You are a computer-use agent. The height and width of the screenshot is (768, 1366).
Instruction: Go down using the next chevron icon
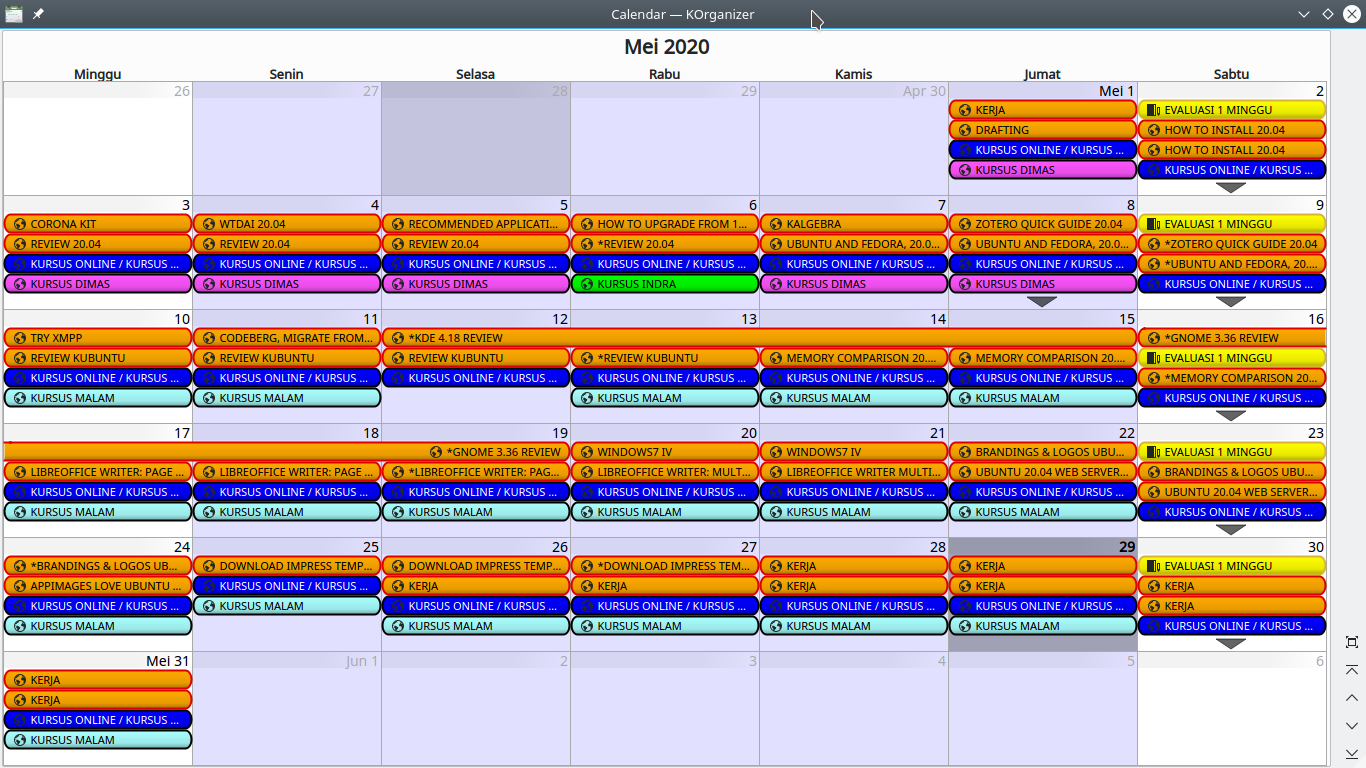coord(1352,723)
